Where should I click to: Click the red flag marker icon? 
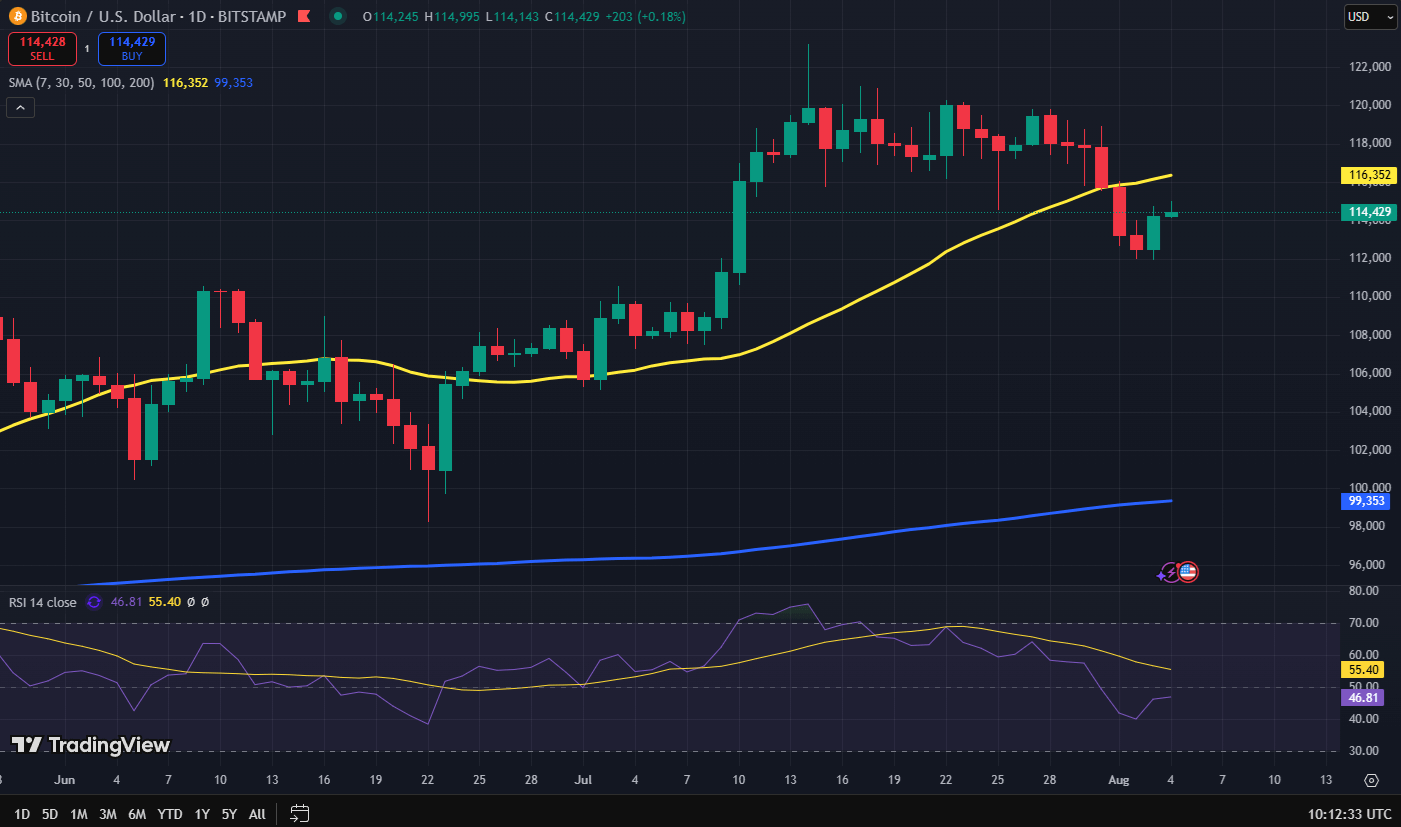(x=303, y=17)
